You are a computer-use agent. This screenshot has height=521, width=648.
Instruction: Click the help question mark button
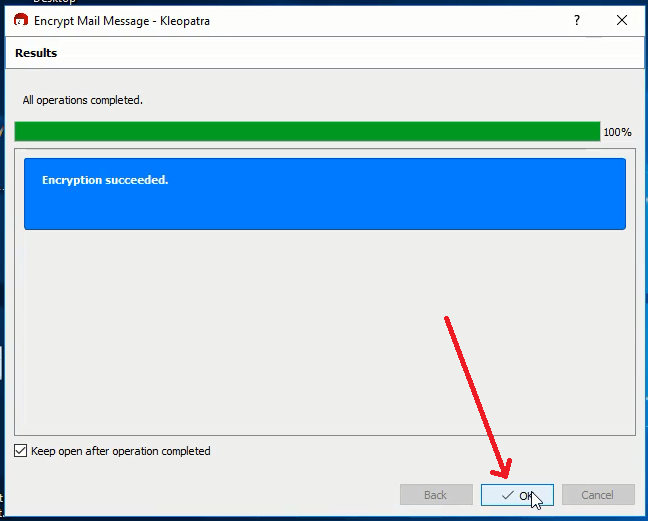point(577,20)
